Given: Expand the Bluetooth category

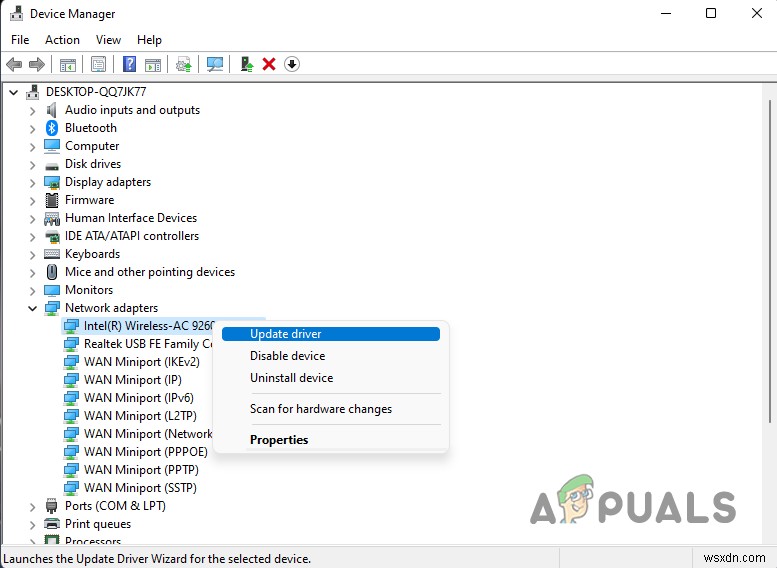Looking at the screenshot, I should click(x=33, y=129).
